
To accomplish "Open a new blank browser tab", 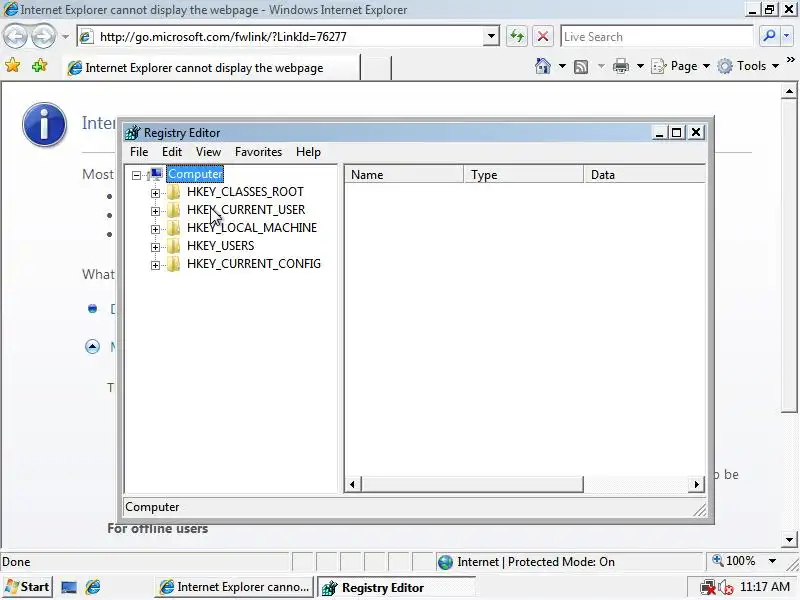I will pyautogui.click(x=376, y=68).
